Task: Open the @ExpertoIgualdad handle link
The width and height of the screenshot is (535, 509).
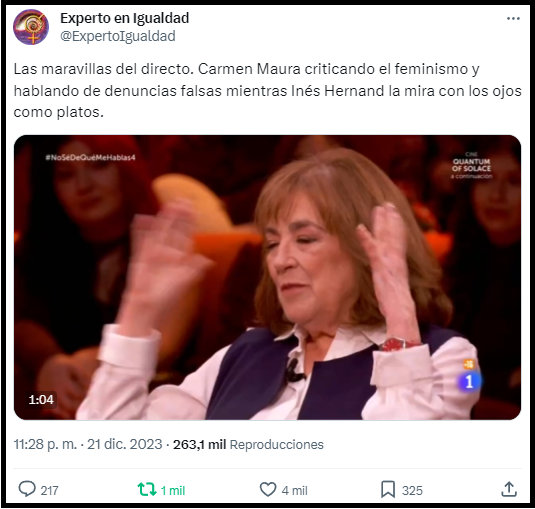Action: (x=118, y=36)
